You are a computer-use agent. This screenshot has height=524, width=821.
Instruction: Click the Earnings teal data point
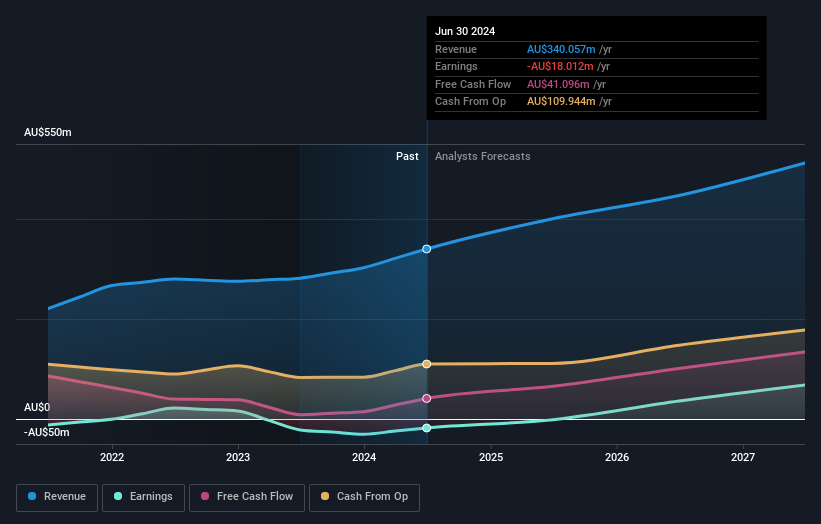pyautogui.click(x=427, y=428)
